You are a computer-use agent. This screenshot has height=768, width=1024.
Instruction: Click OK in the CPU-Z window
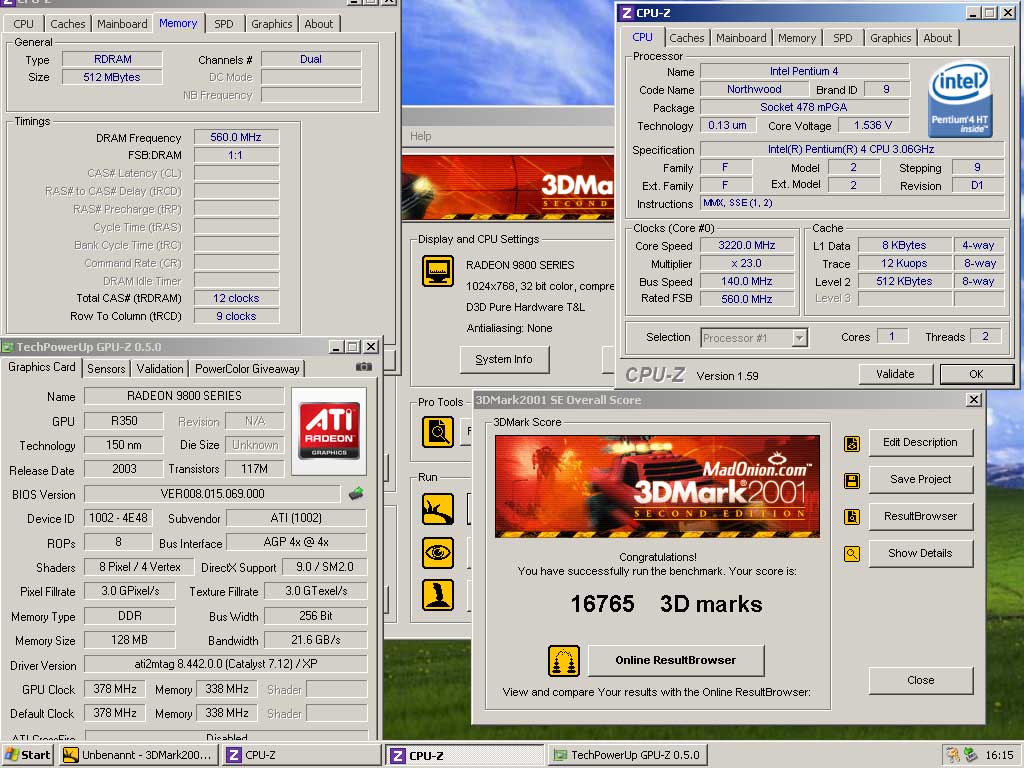pos(976,374)
